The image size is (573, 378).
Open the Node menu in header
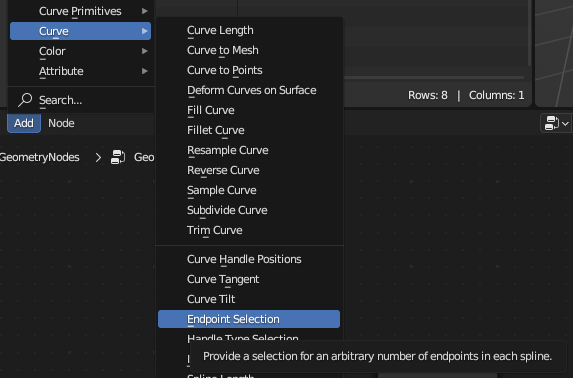(61, 123)
